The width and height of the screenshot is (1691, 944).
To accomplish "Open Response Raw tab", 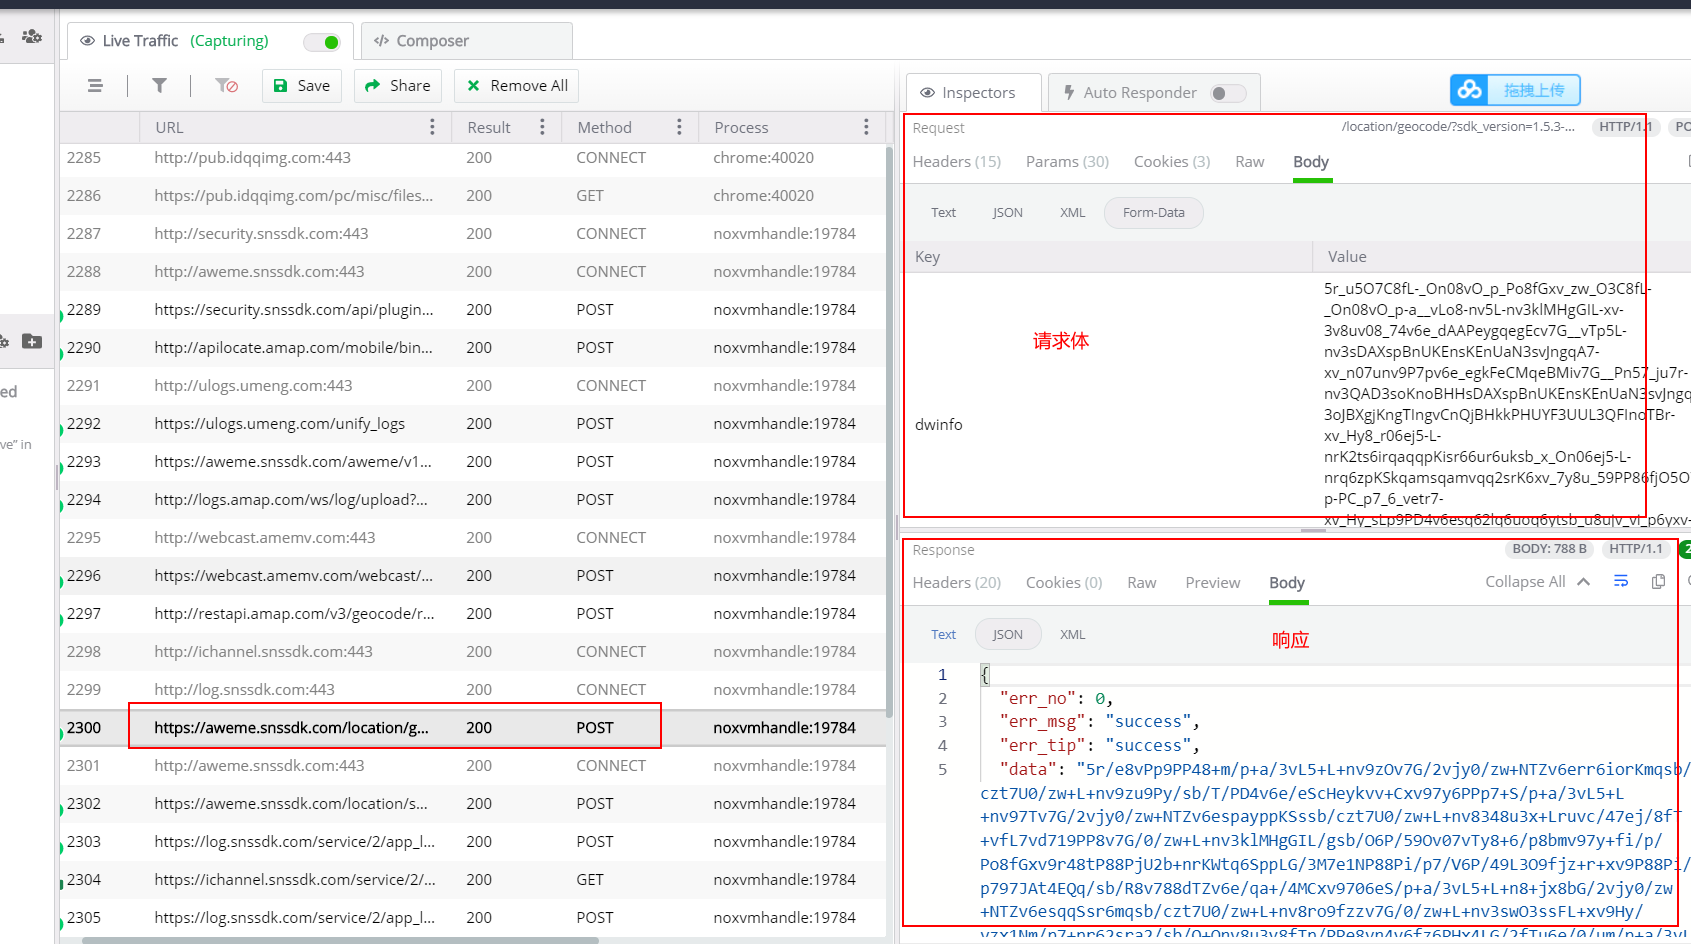I will click(1141, 582).
